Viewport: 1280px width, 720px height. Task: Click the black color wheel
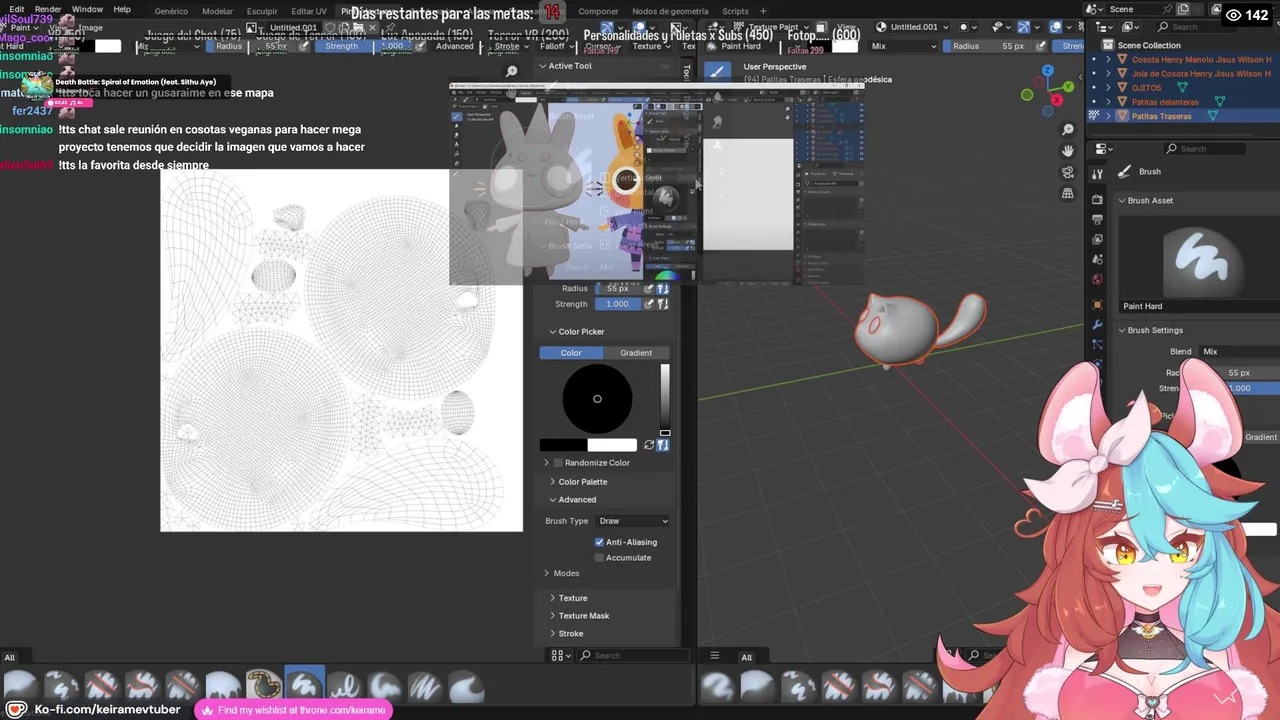point(597,399)
